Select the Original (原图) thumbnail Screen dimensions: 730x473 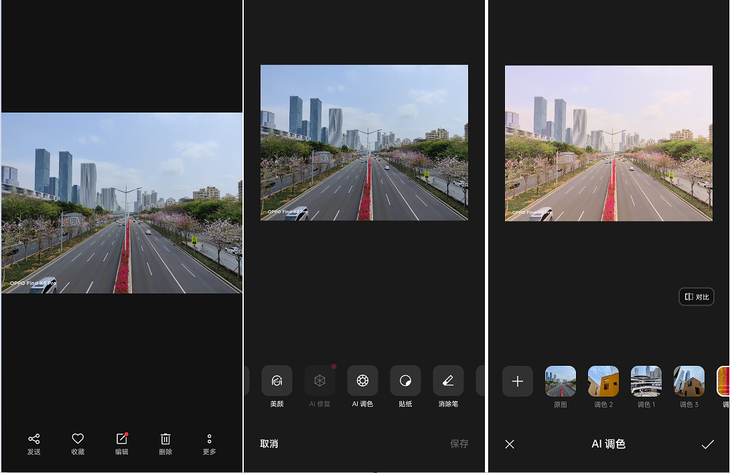560,381
